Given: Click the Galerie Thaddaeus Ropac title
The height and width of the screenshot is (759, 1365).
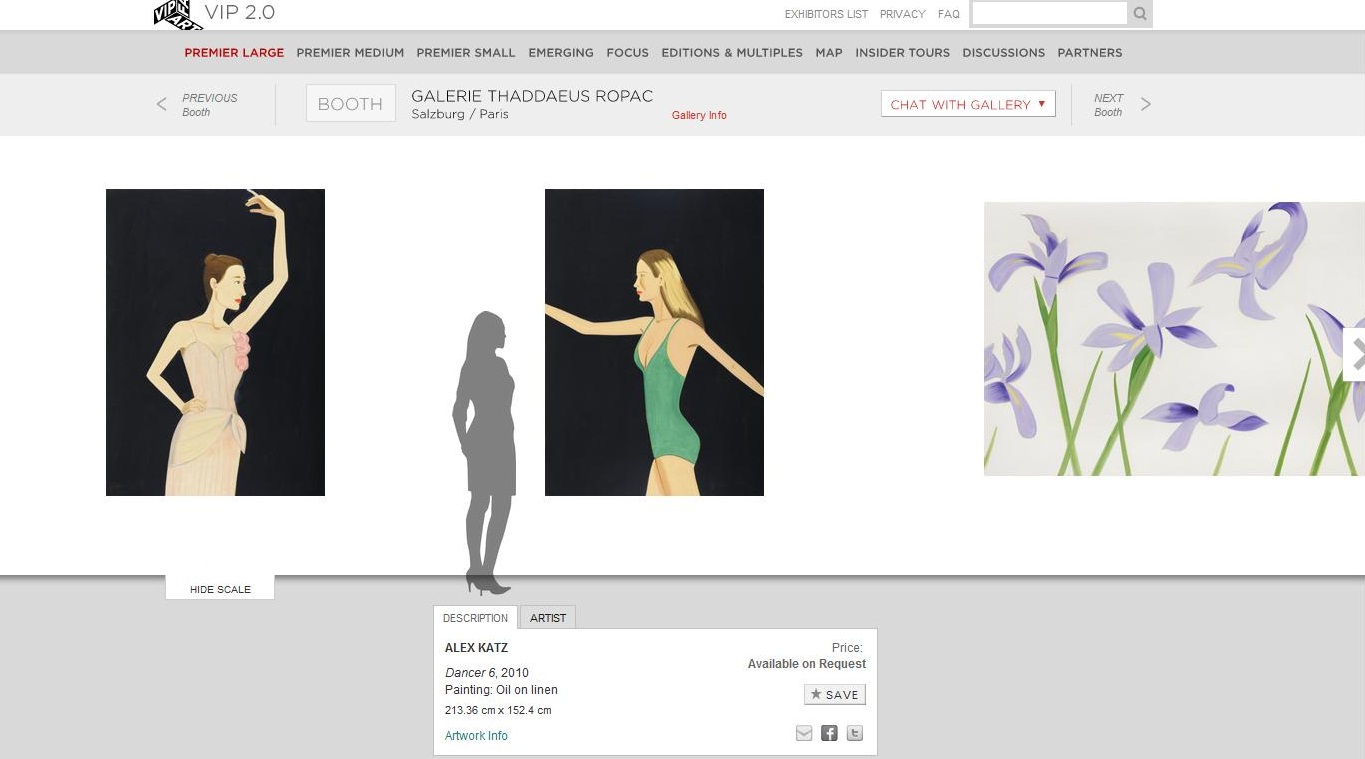Looking at the screenshot, I should 532,96.
